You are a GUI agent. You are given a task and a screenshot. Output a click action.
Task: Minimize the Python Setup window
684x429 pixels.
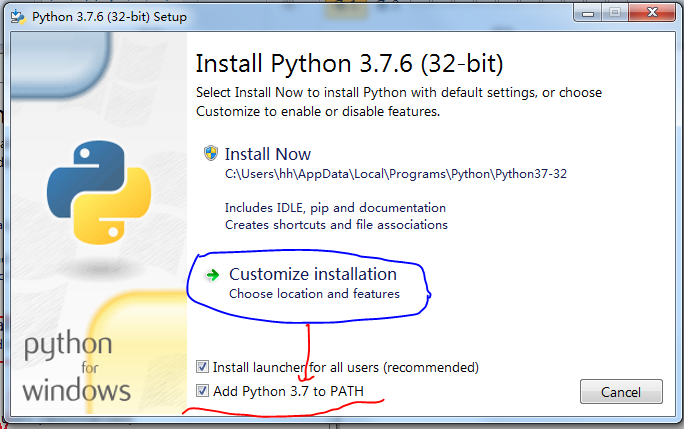pyautogui.click(x=588, y=13)
